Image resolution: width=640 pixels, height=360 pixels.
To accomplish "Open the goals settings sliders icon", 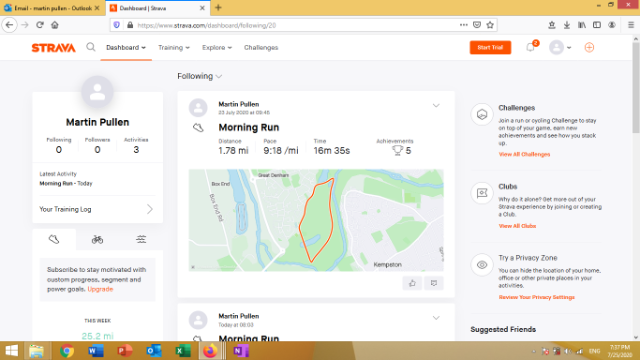I will pos(141,240).
